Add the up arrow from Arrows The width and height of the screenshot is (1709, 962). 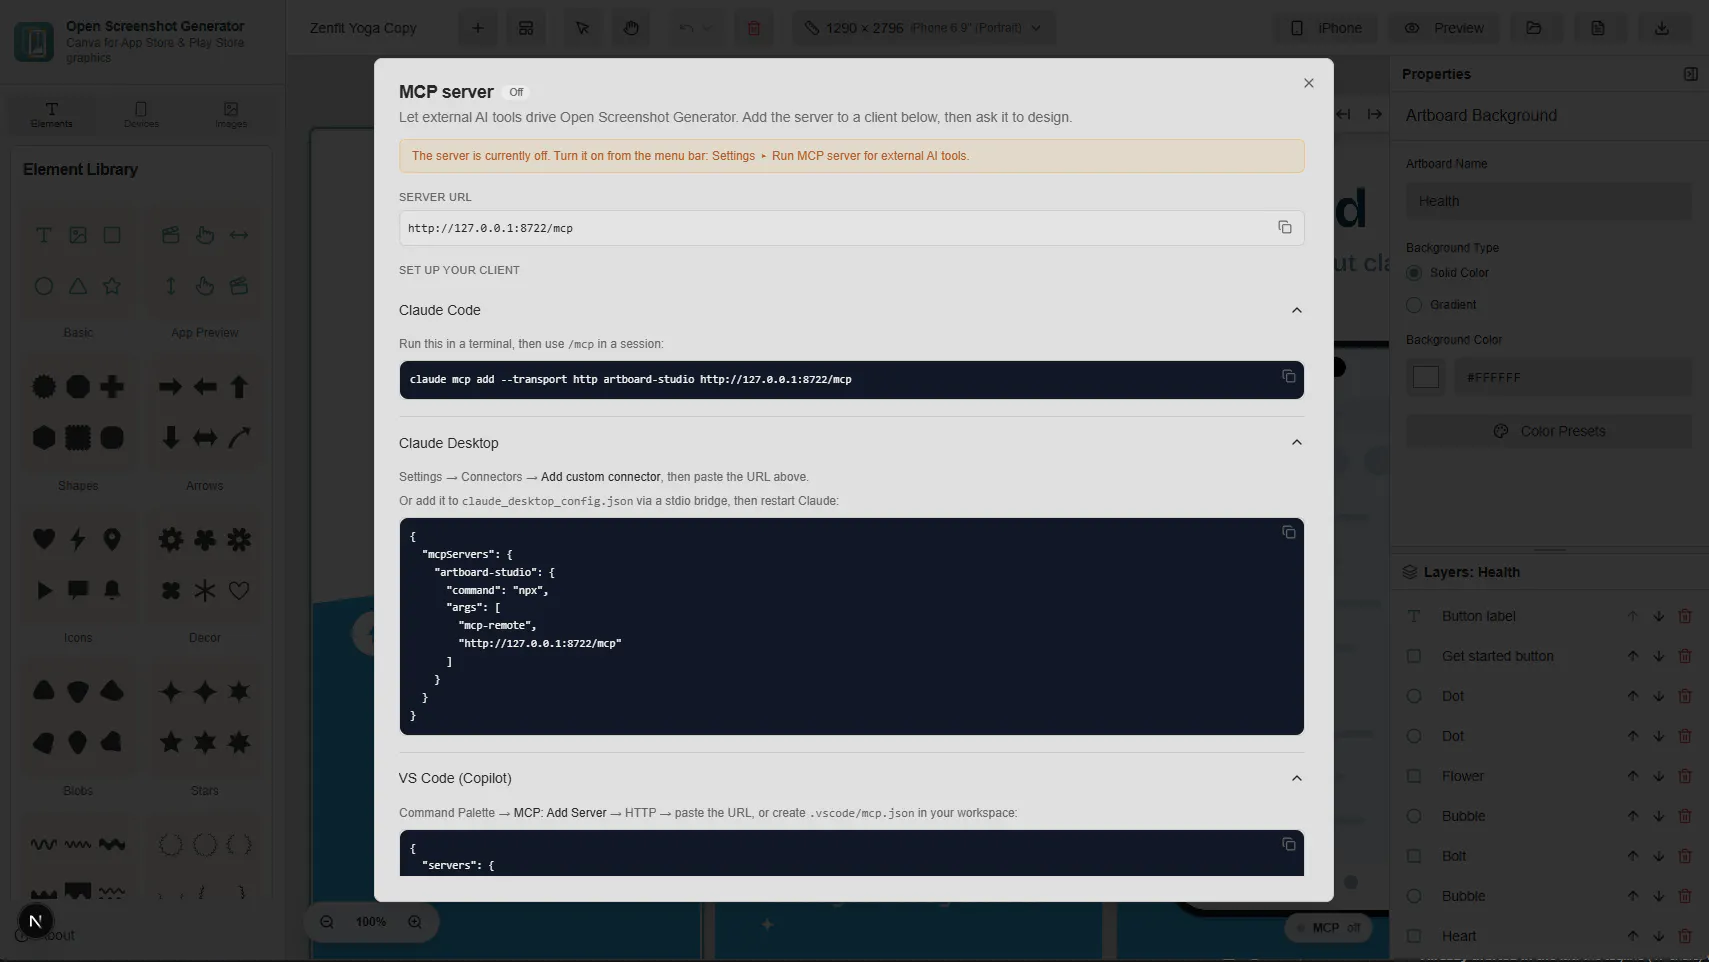pos(239,386)
